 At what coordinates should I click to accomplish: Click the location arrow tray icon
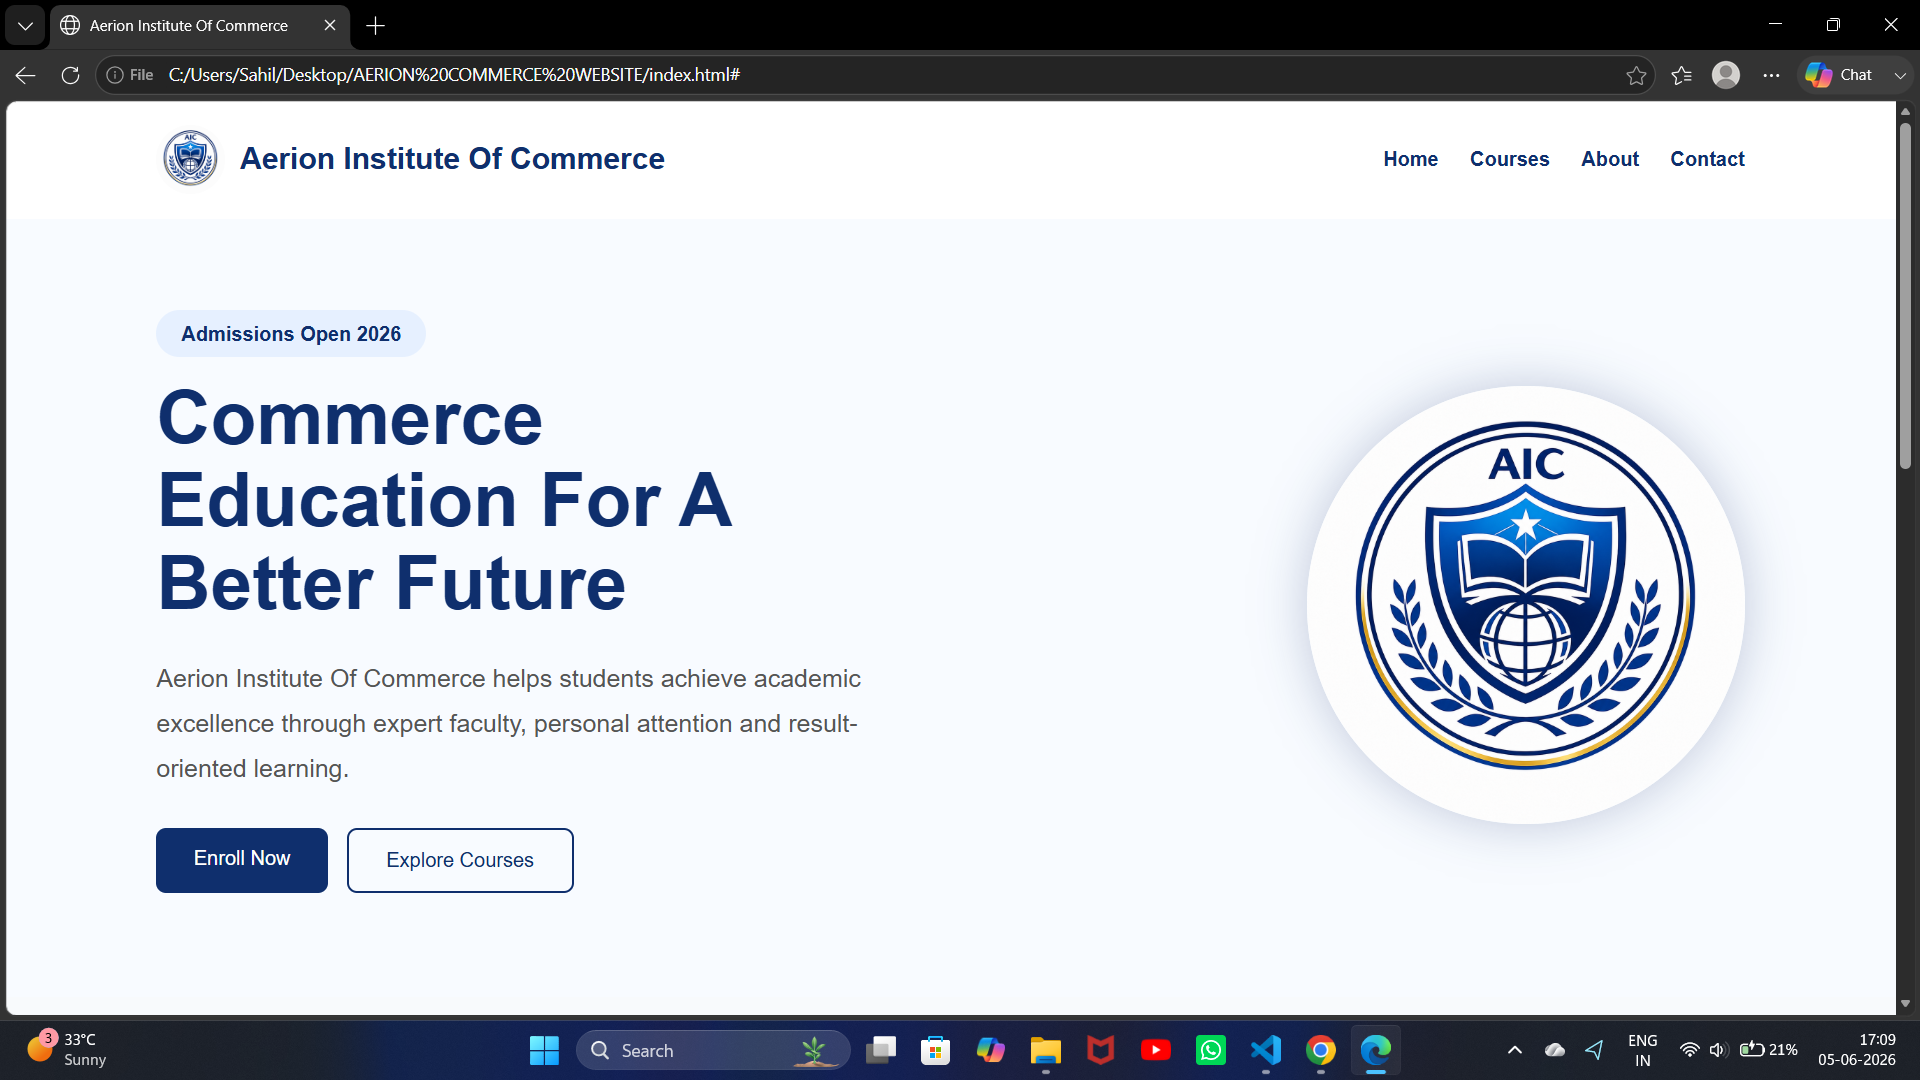click(x=1595, y=1050)
